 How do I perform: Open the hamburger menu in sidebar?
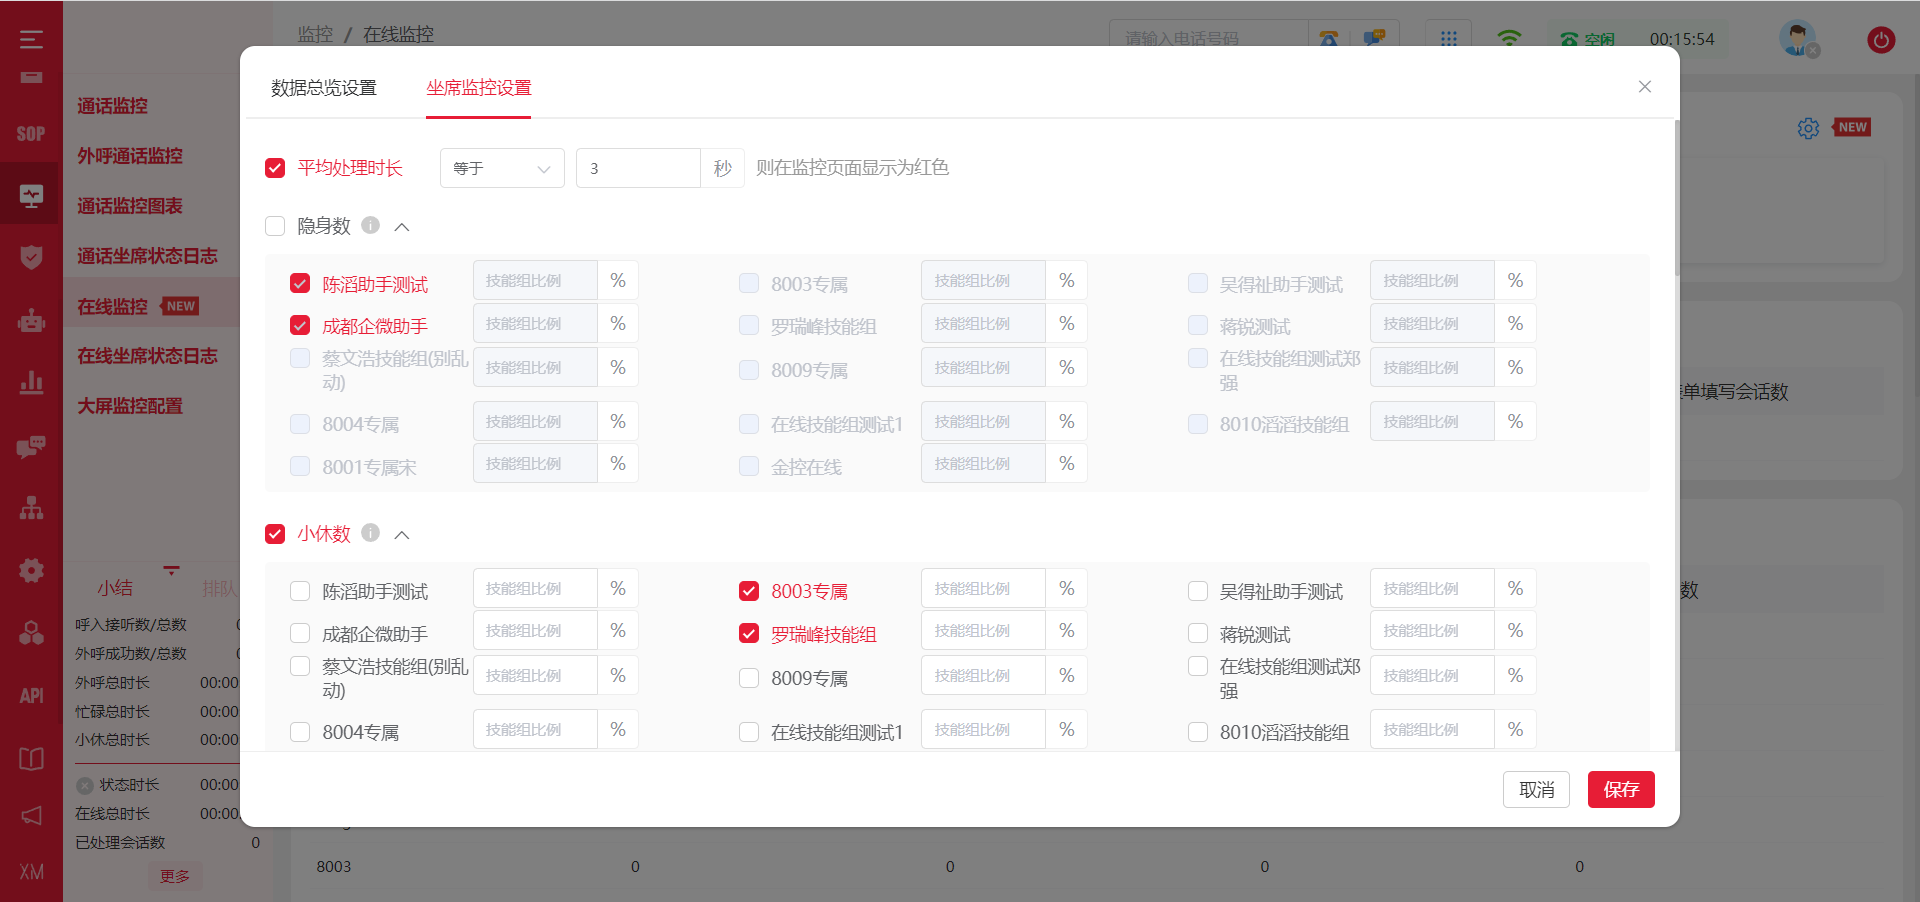click(x=31, y=39)
